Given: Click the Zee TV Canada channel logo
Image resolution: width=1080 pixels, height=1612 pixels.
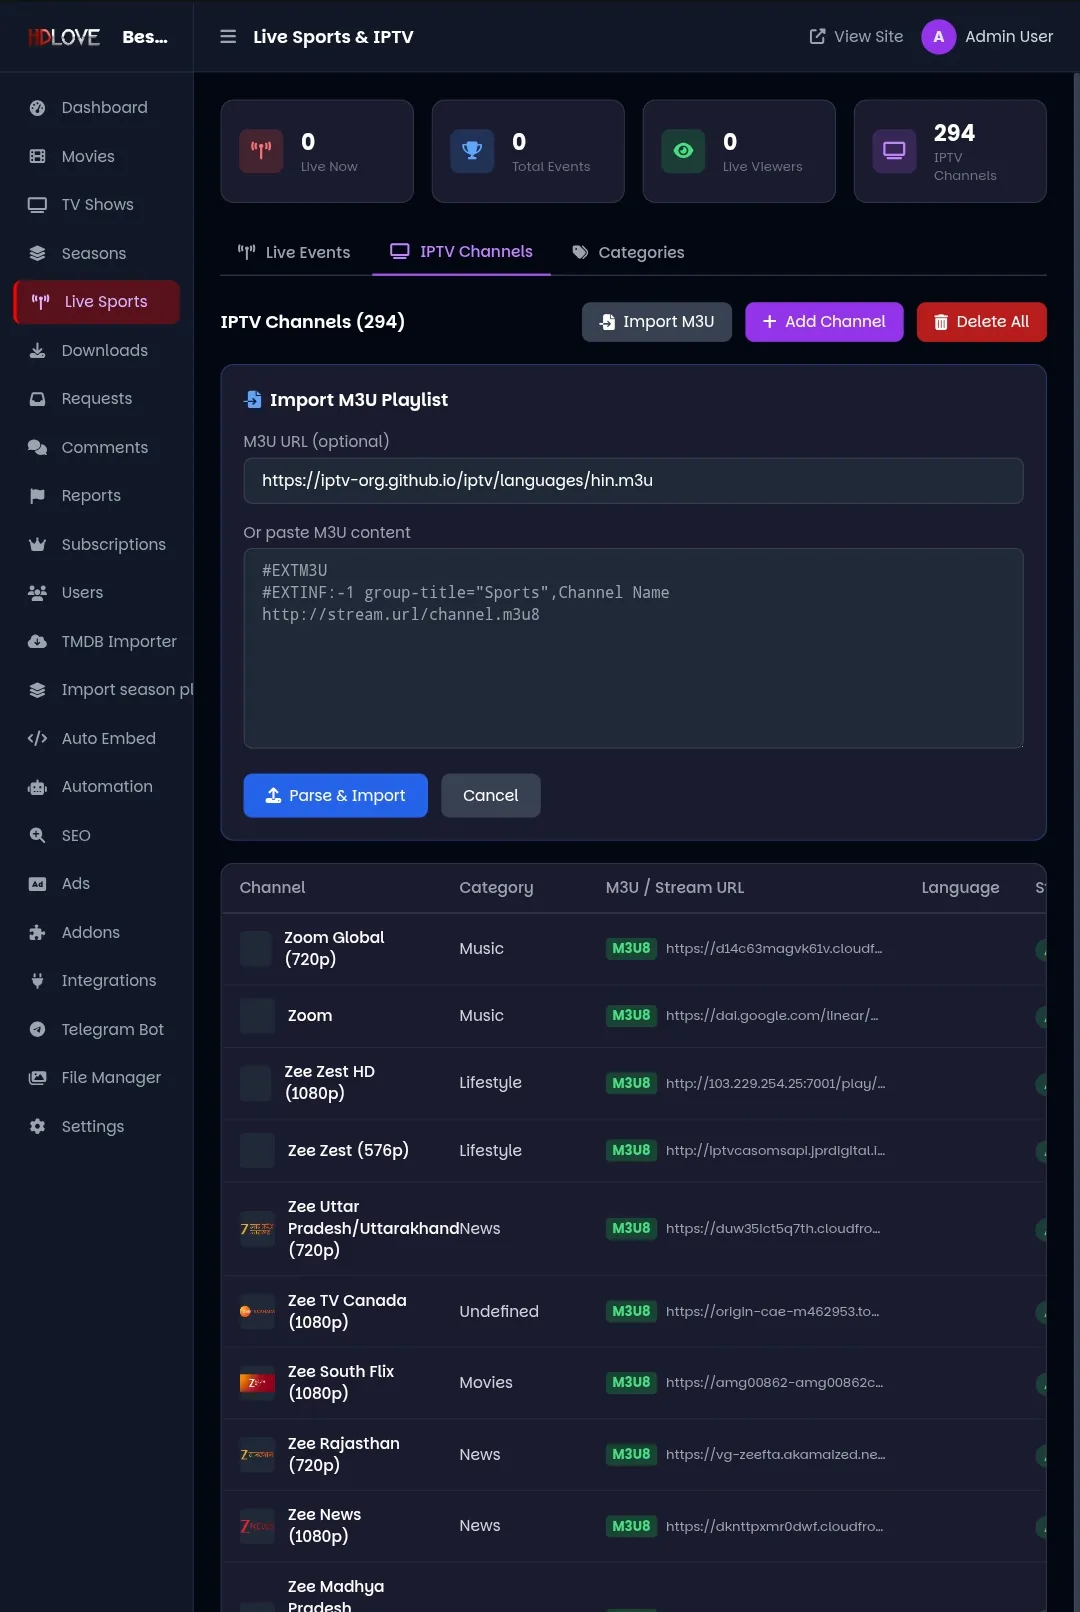Looking at the screenshot, I should point(257,1312).
